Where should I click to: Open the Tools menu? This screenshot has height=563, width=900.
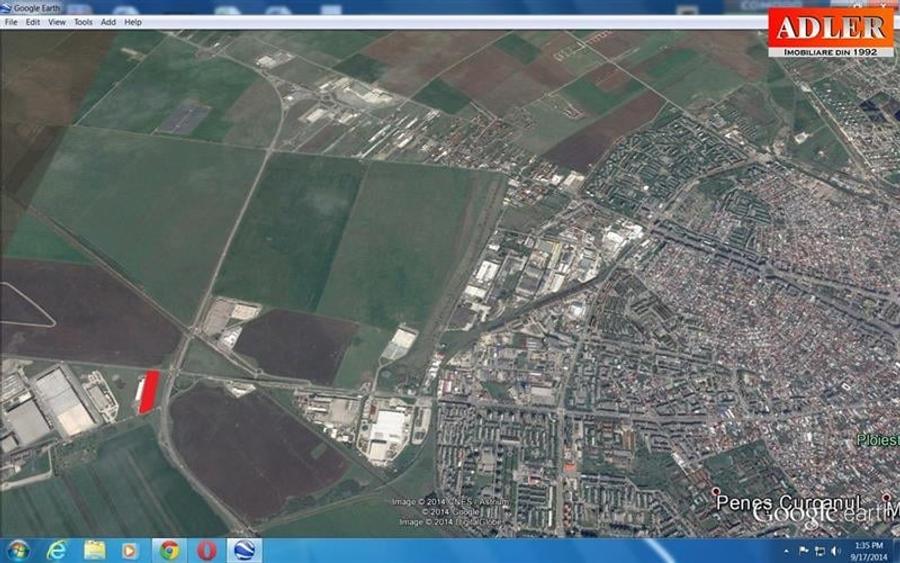tap(83, 22)
